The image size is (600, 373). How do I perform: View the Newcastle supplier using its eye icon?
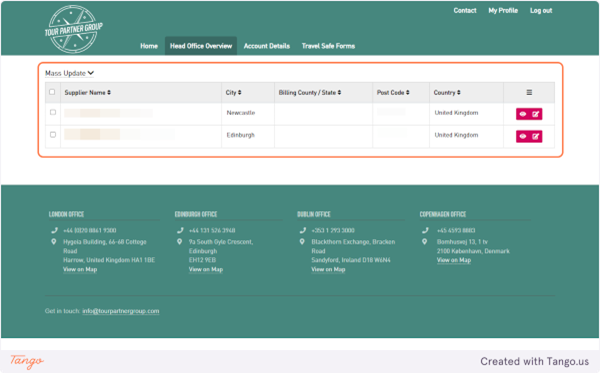coord(523,114)
